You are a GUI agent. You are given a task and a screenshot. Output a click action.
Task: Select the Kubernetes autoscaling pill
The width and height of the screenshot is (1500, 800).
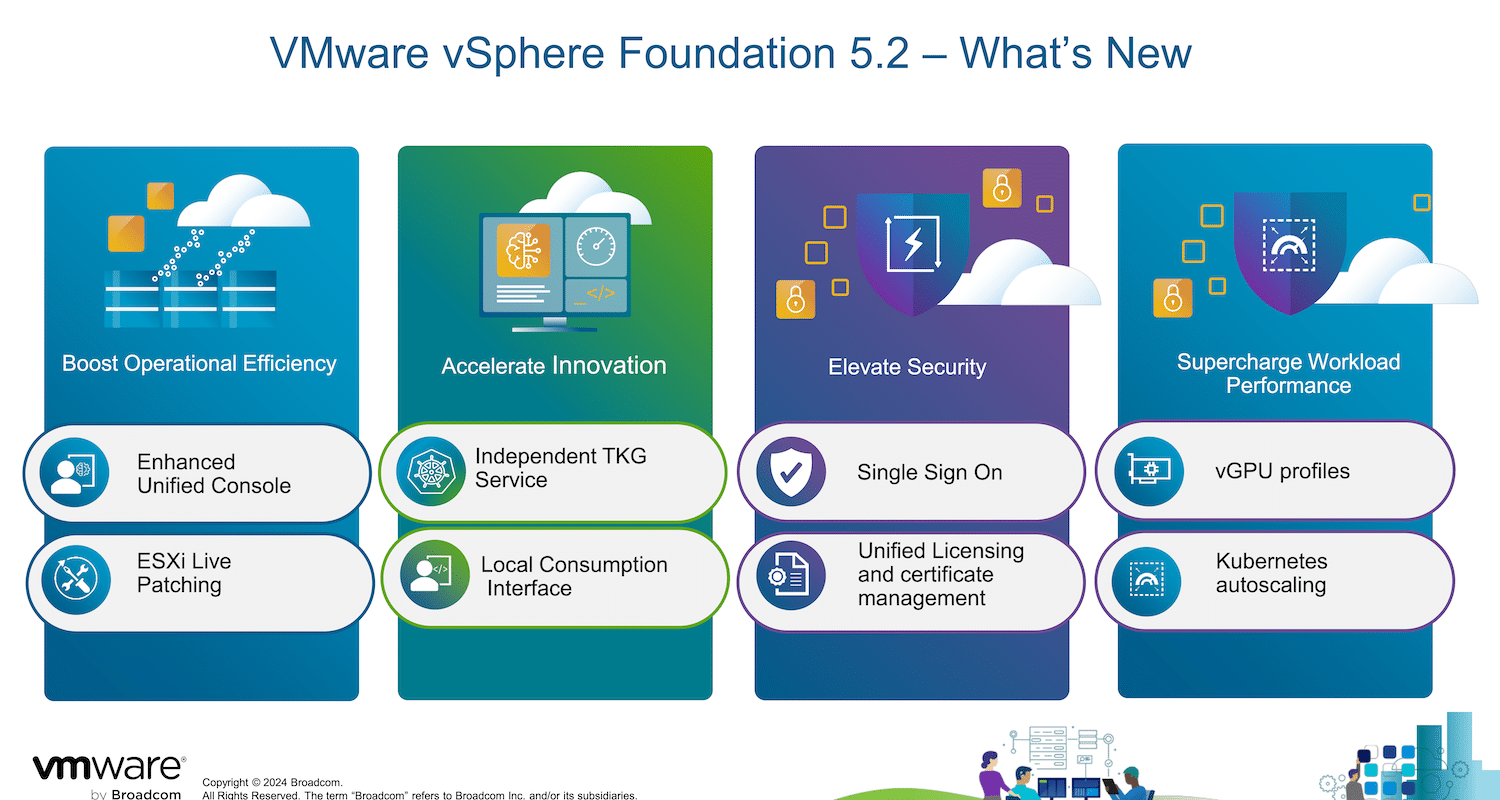[x=1275, y=581]
